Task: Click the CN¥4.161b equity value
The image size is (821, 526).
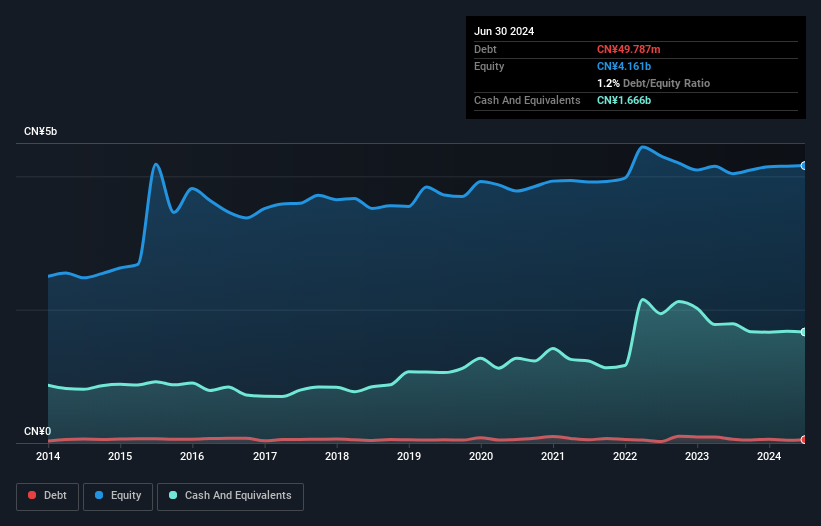Action: pos(624,66)
